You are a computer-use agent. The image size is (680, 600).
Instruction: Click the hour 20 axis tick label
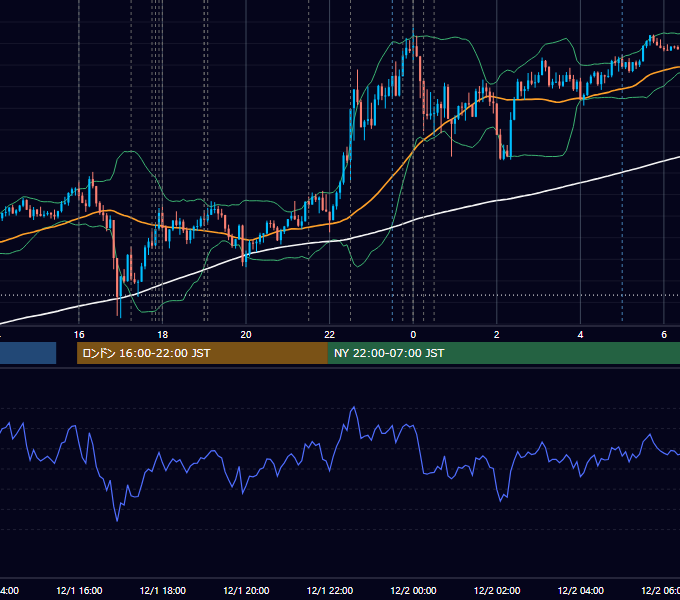[x=246, y=335]
